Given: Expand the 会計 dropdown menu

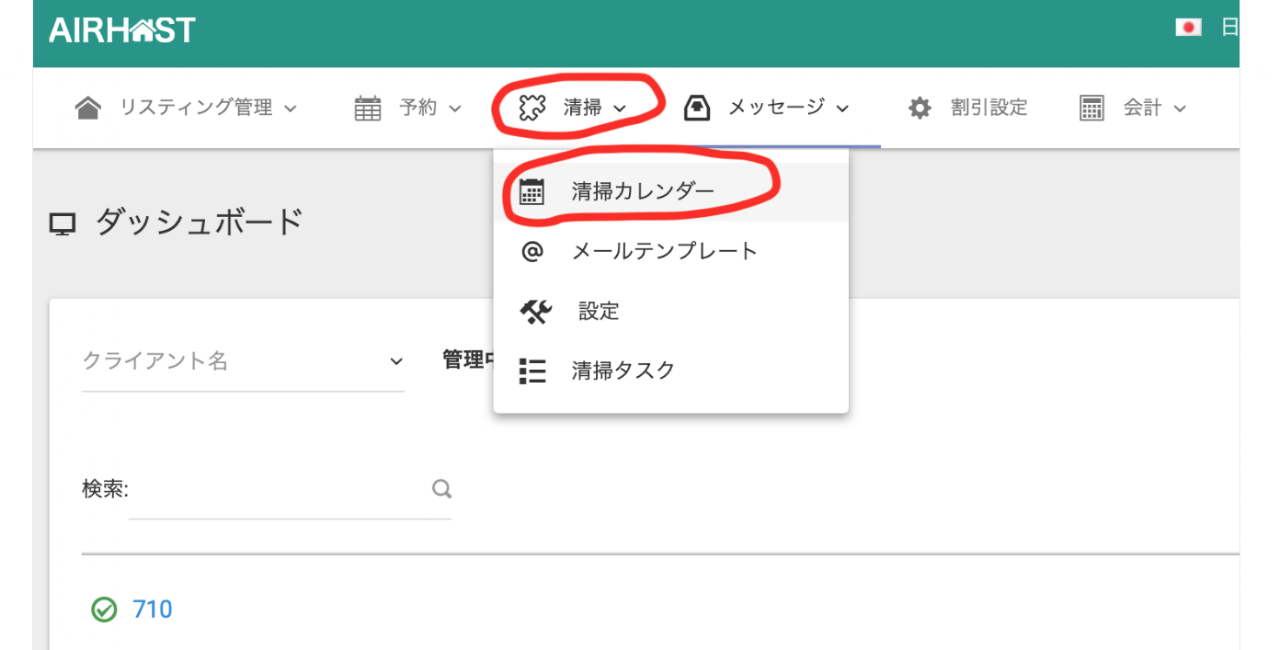Looking at the screenshot, I should click(x=1154, y=108).
